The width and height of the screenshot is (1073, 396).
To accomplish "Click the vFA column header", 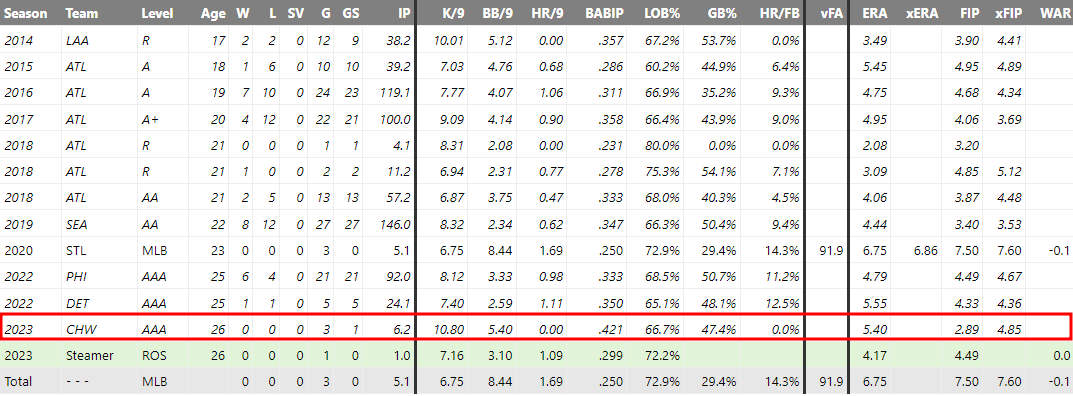I will 831,13.
